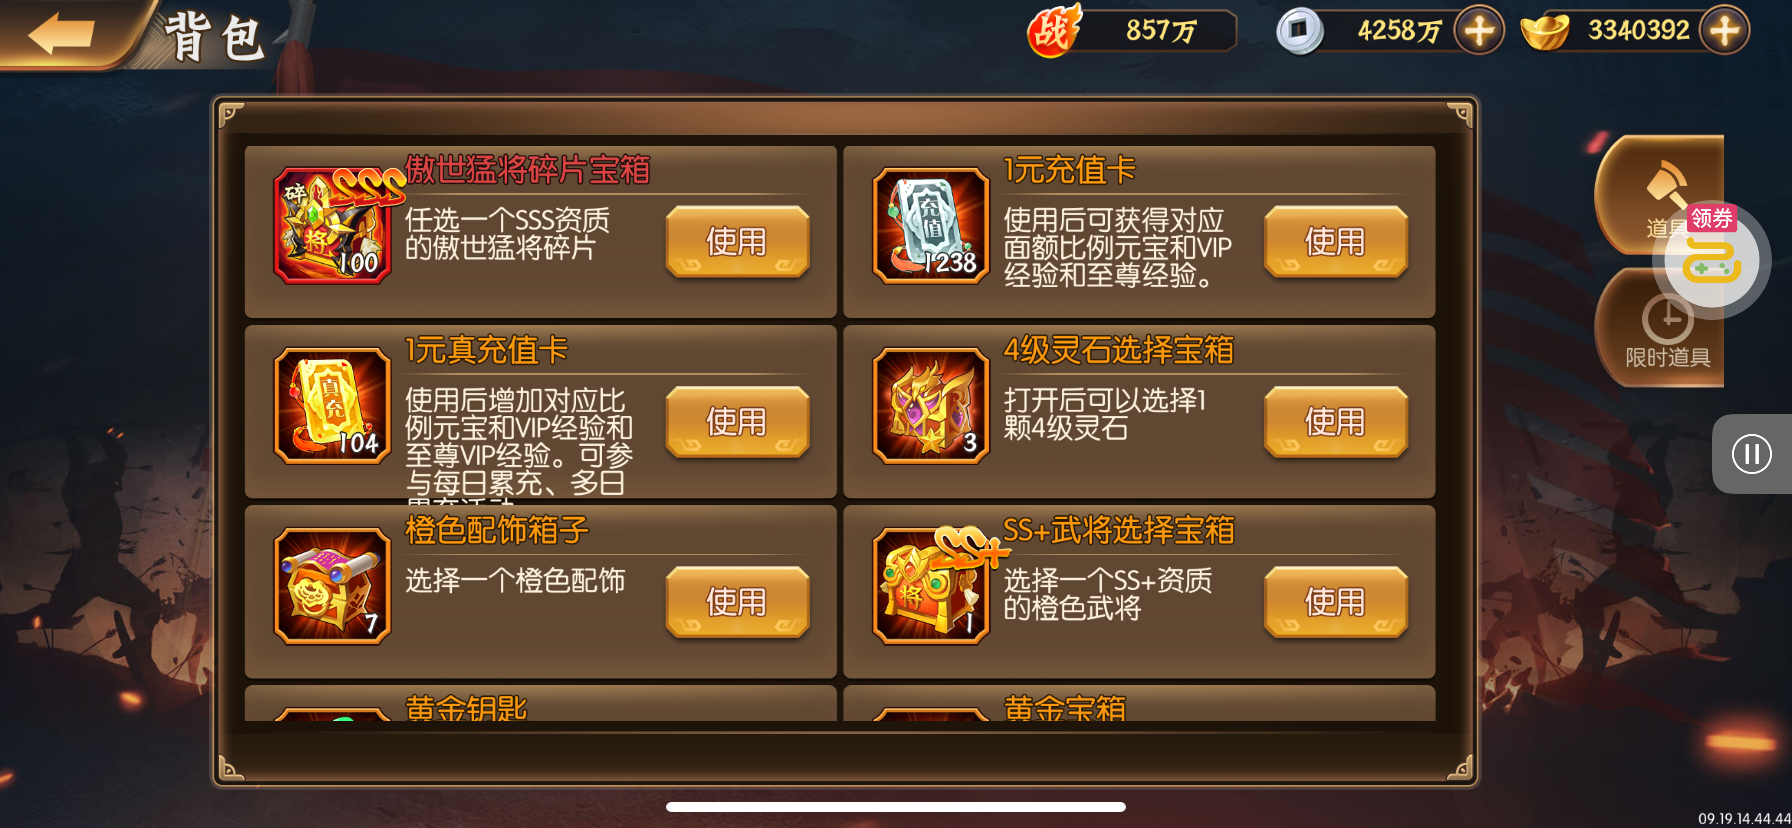
Task: Add gold ingots with plus icon
Action: 1725,31
